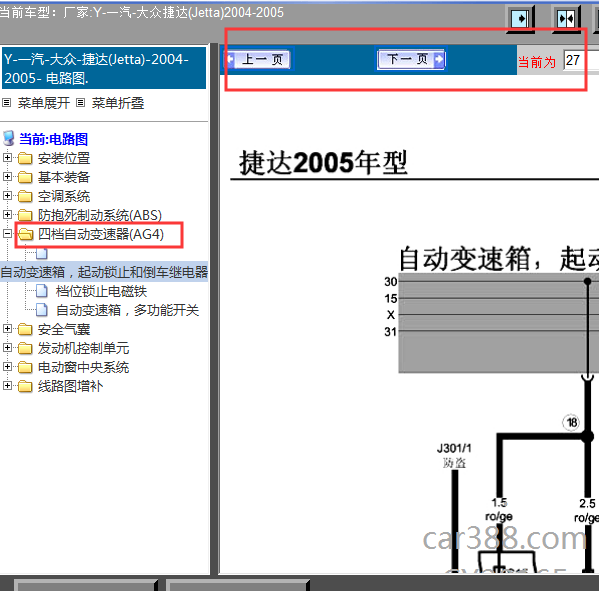Click the 线路图增补 folder icon
Image resolution: width=599 pixels, height=591 pixels.
[x=25, y=386]
